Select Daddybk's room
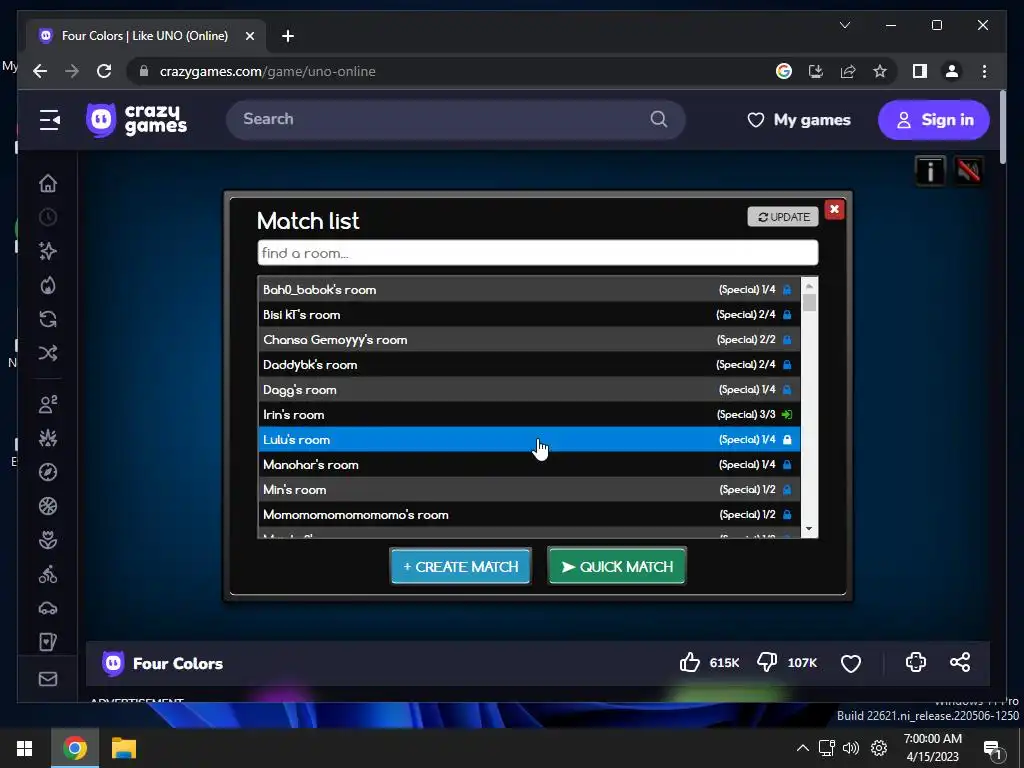 tap(529, 364)
